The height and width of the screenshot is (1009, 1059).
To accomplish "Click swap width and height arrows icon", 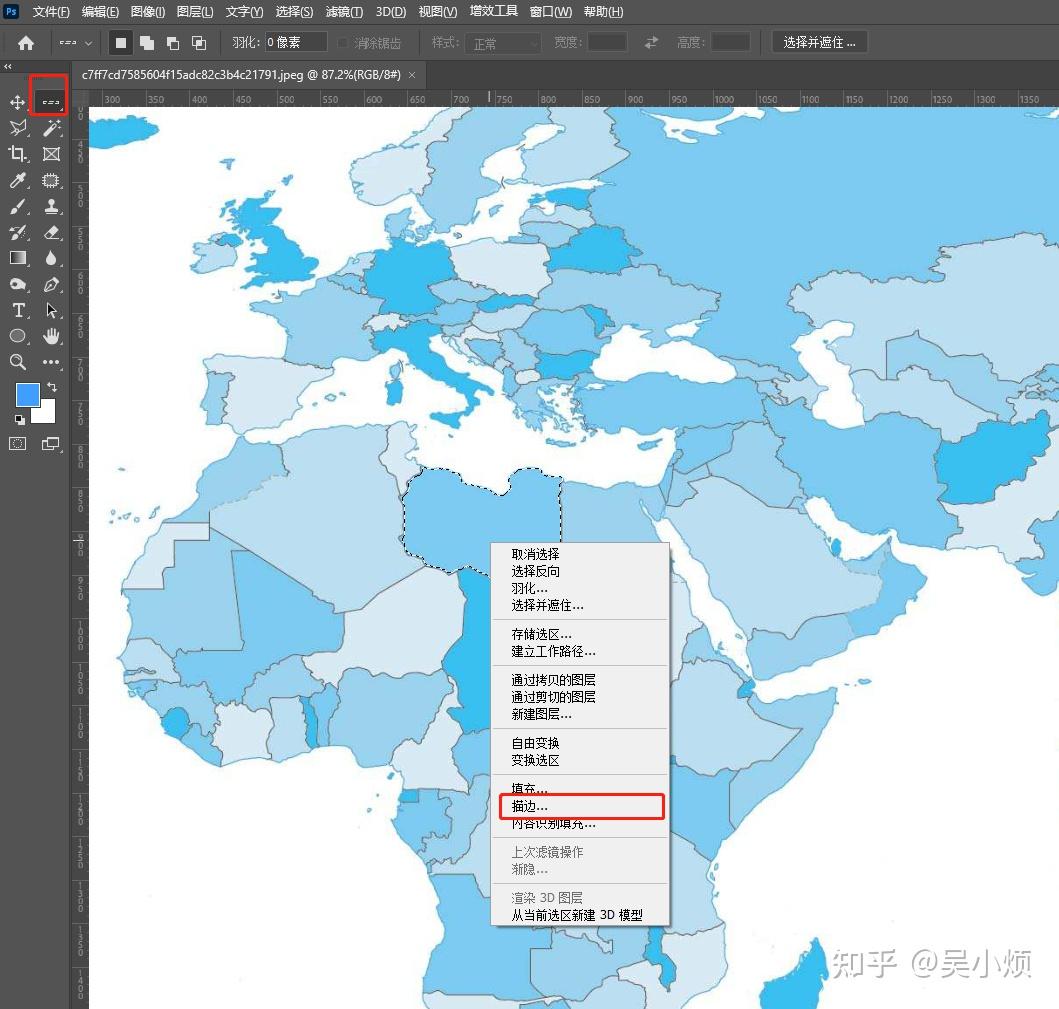I will click(x=651, y=43).
